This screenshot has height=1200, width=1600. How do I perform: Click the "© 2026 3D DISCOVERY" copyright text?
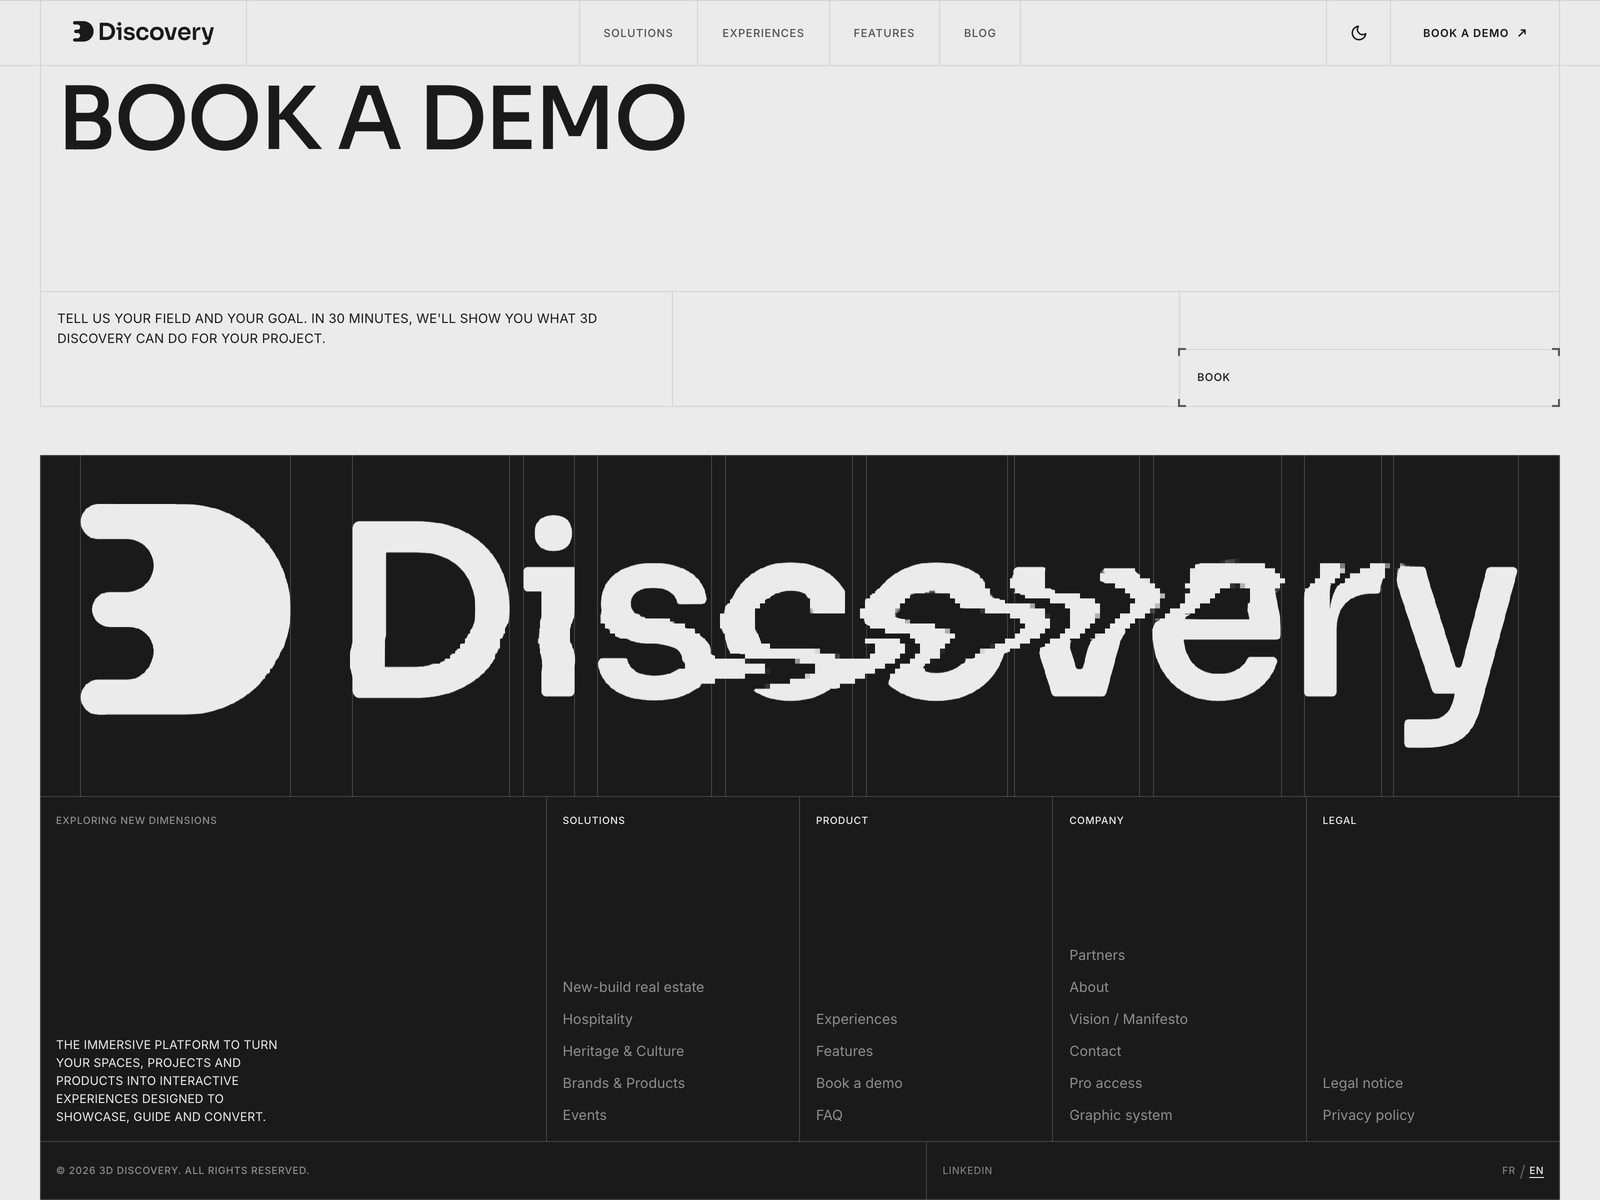point(182,1170)
